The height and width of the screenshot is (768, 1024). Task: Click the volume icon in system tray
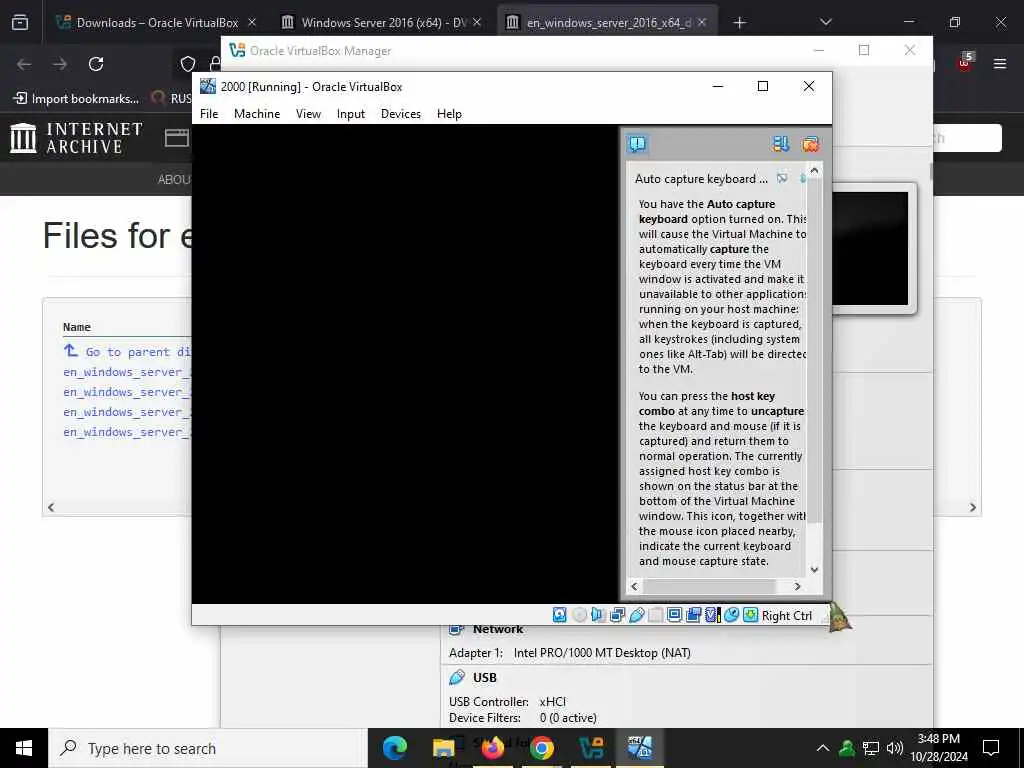[x=895, y=748]
